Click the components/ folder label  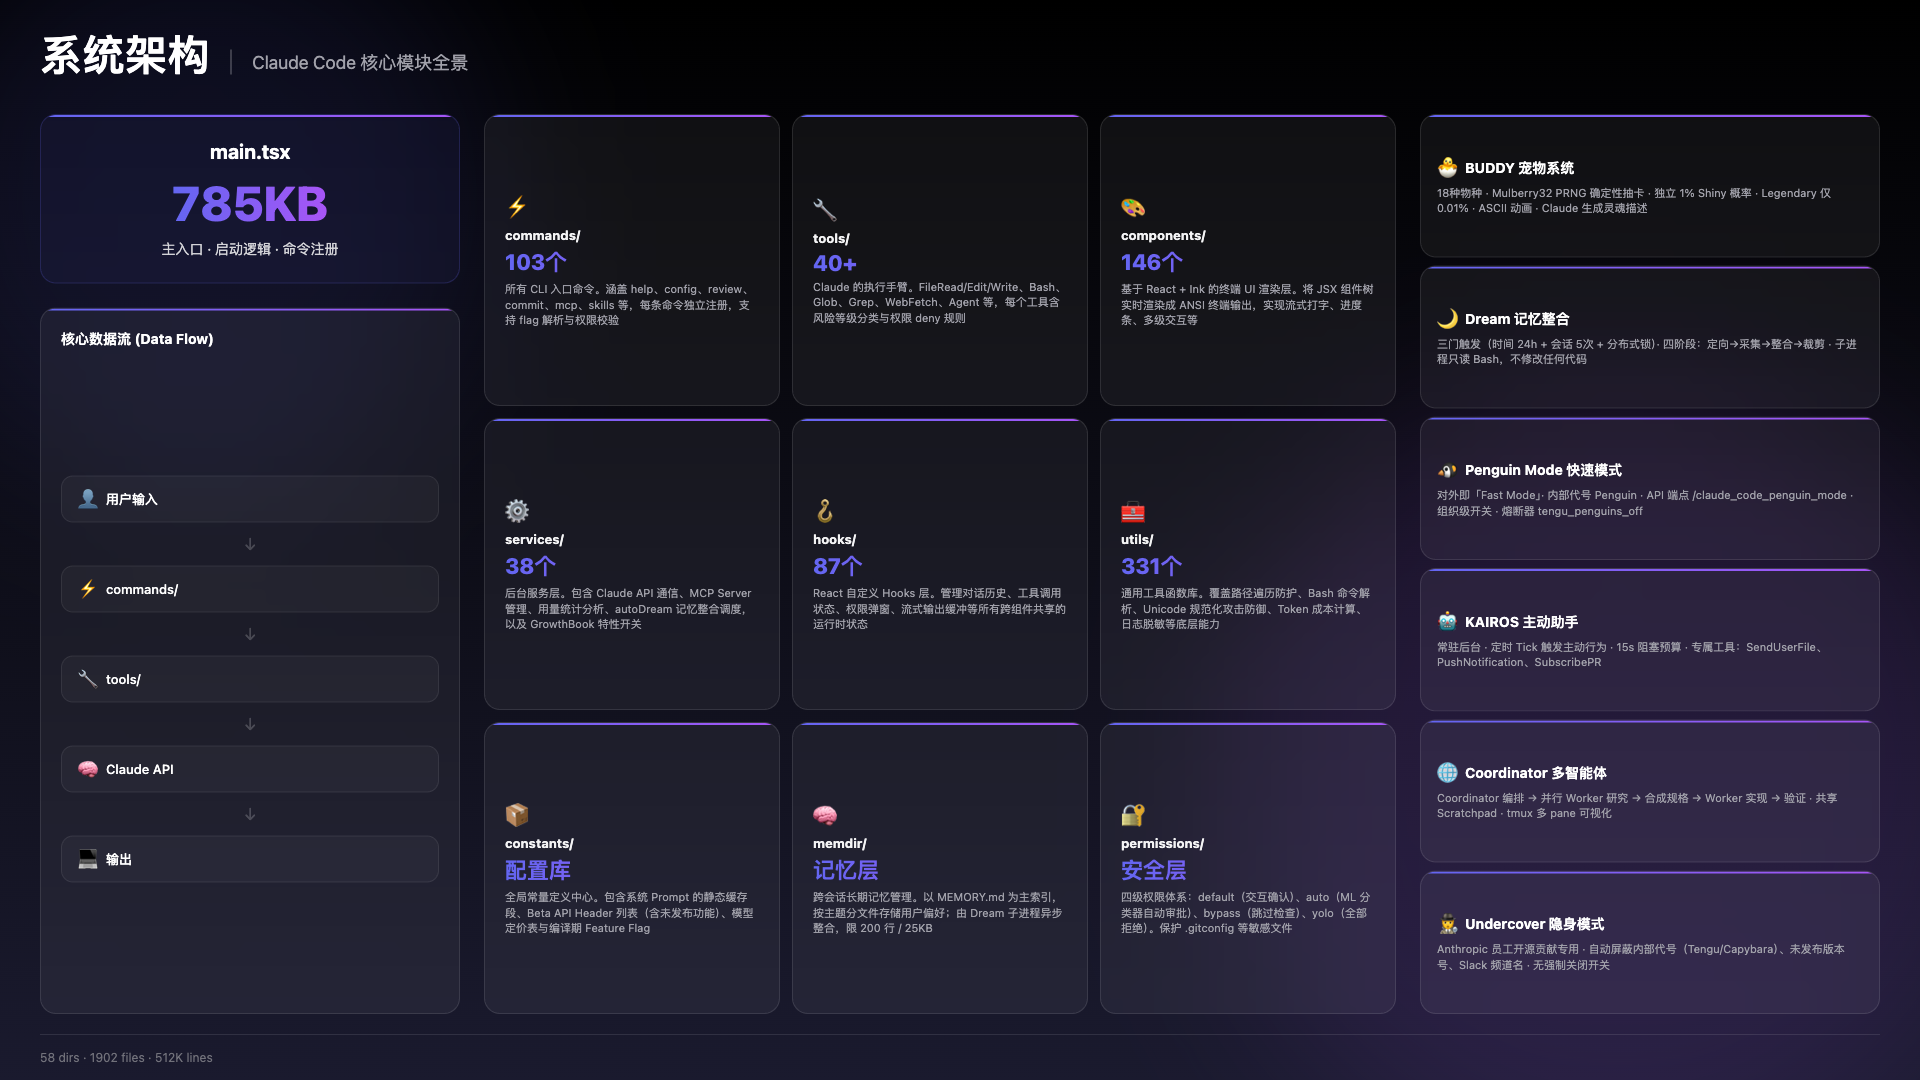(1163, 236)
